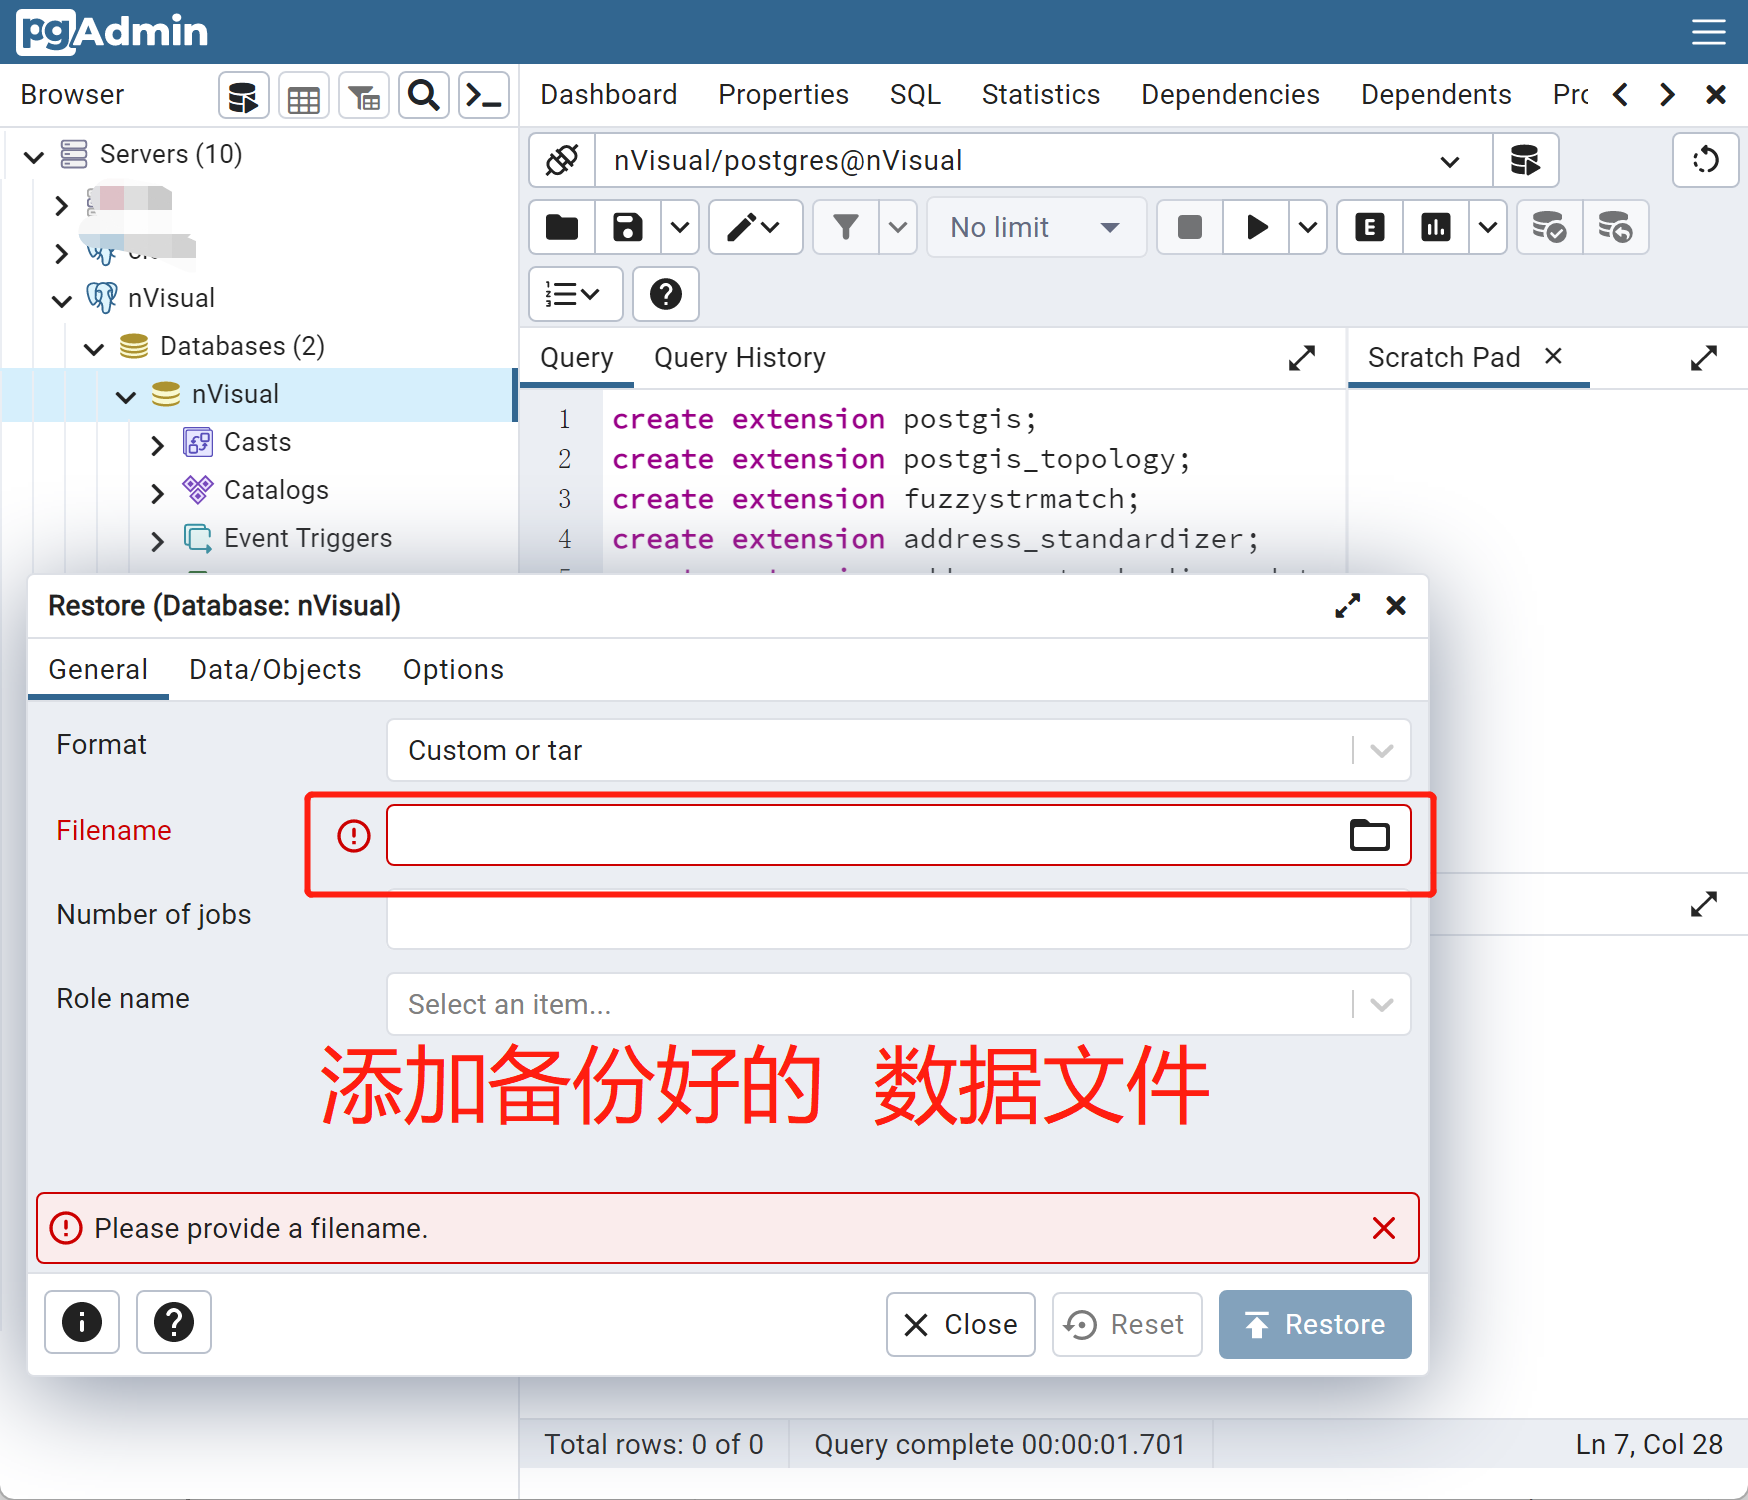1748x1500 pixels.
Task: Expand the Casts tree node
Action: 157,444
